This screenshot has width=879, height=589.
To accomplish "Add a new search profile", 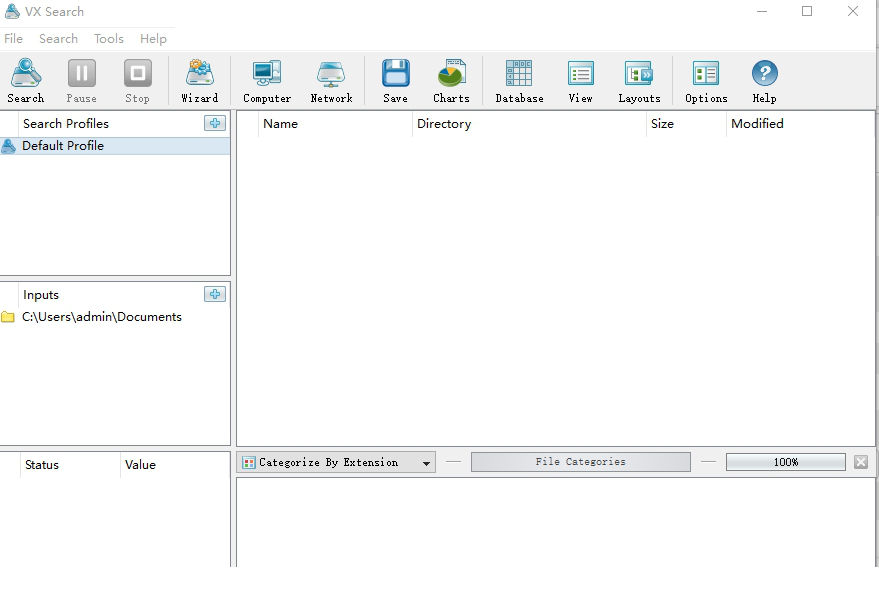I will pos(214,123).
